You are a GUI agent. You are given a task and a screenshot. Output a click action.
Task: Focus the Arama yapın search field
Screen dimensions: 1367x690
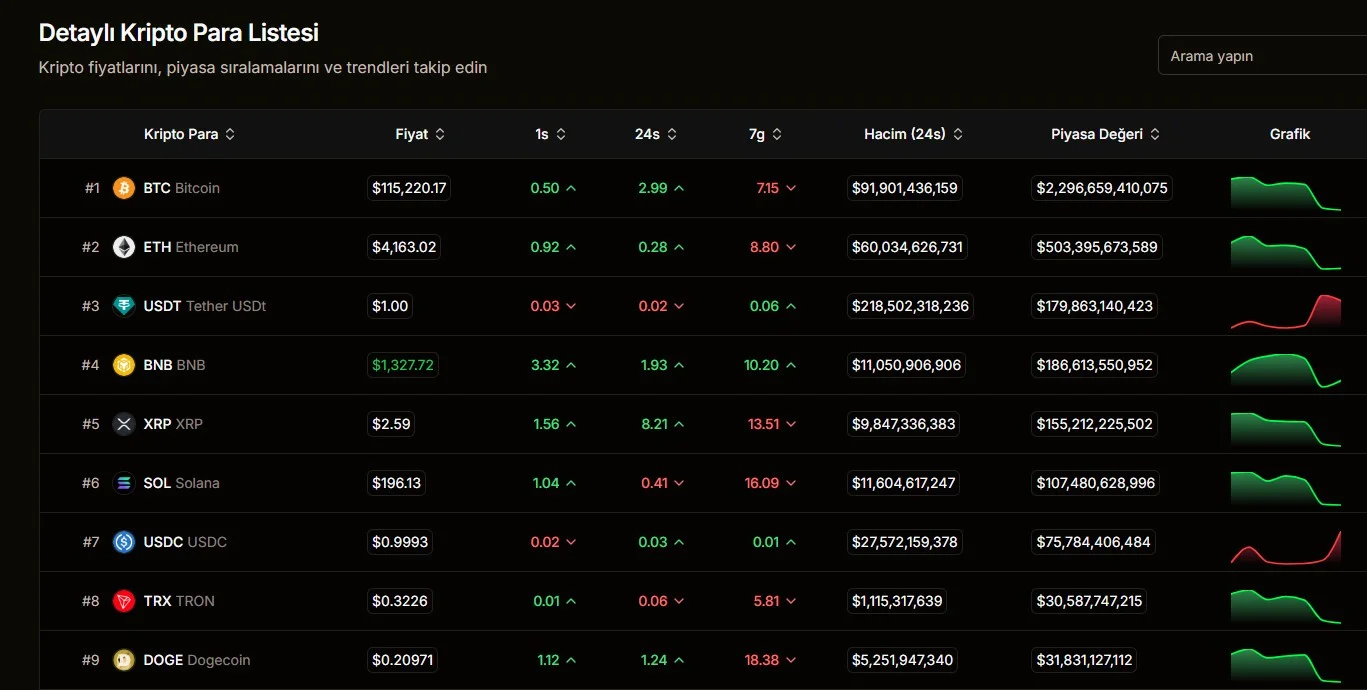click(1262, 56)
